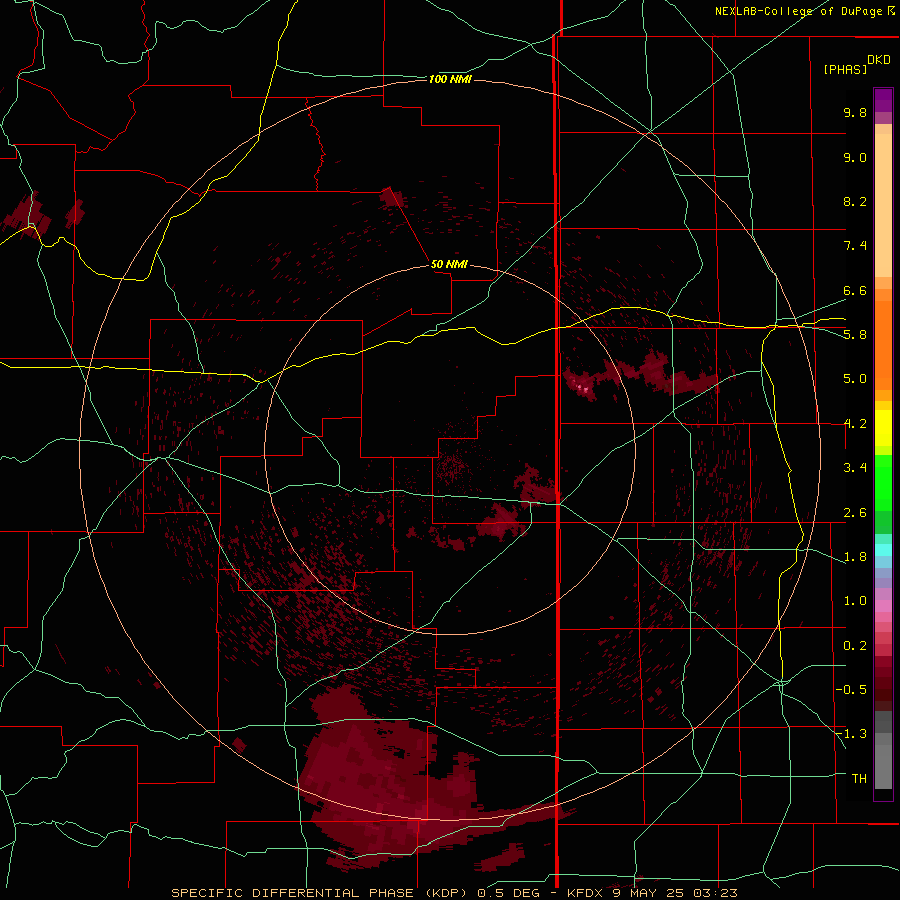Click the DKD [PHAS] legend heading
900x900 pixels.
point(857,64)
